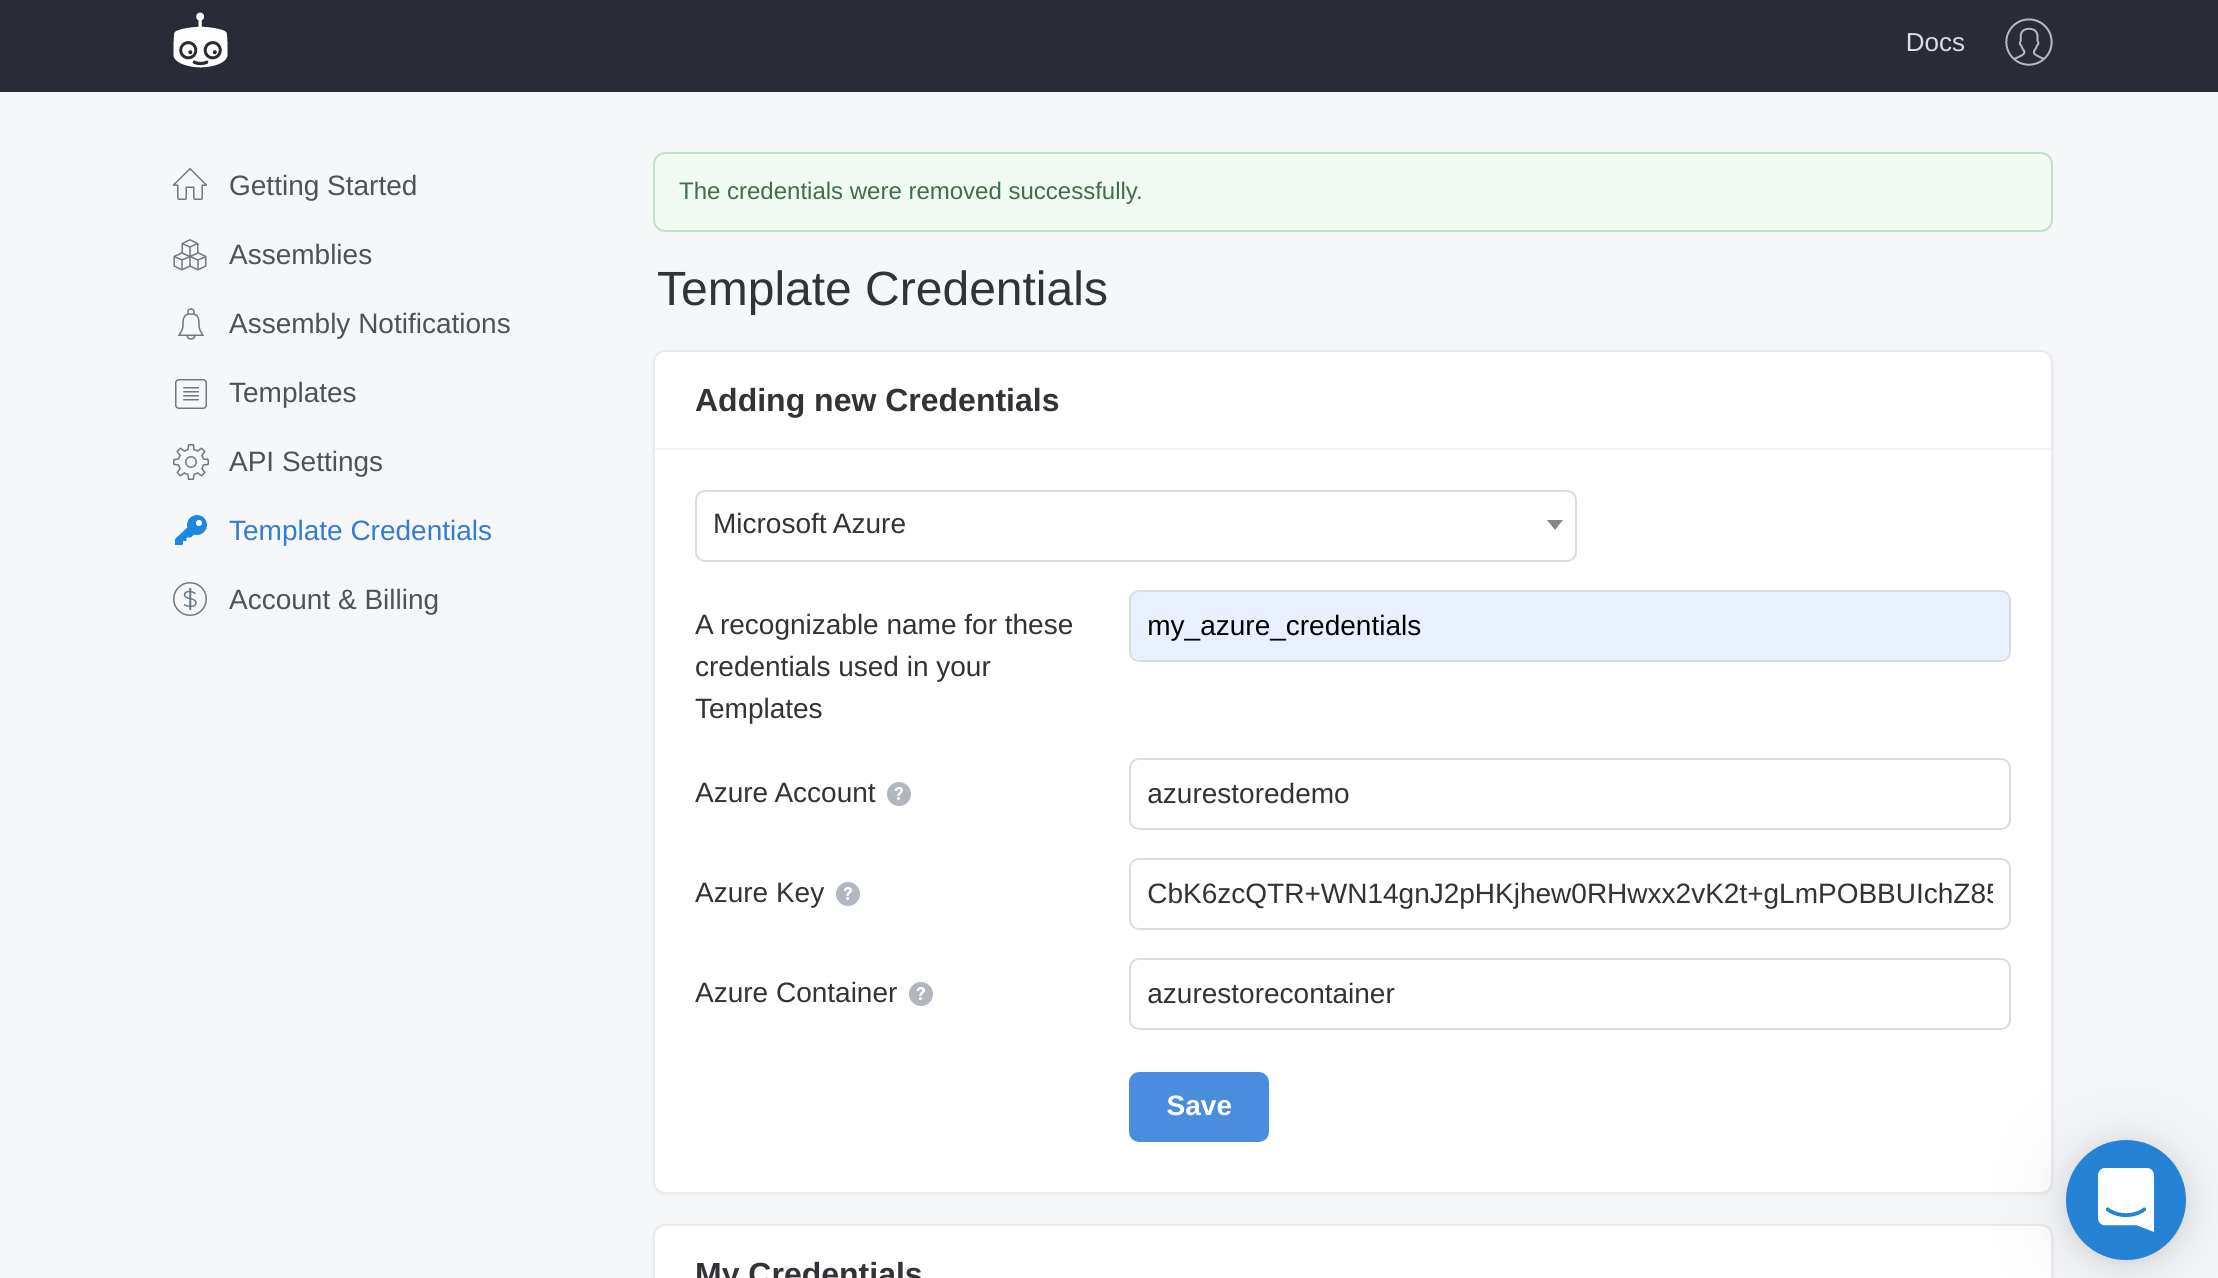Open Assembly Notifications page
The width and height of the screenshot is (2218, 1278).
[x=369, y=324]
